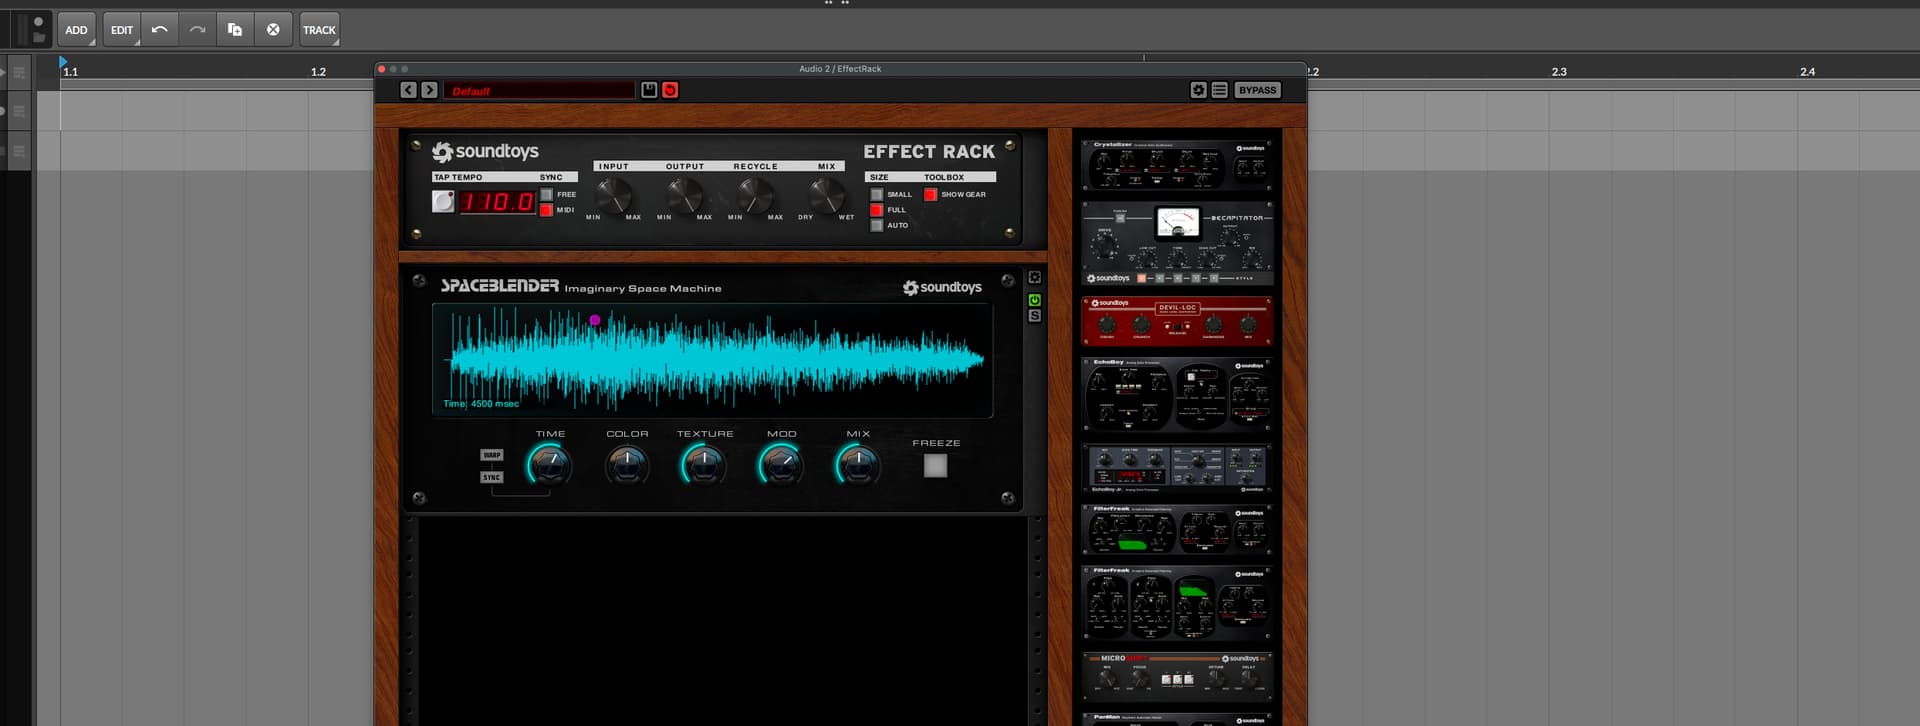Solo SpaceBlender with the S button
The width and height of the screenshot is (1920, 726).
click(x=1034, y=316)
